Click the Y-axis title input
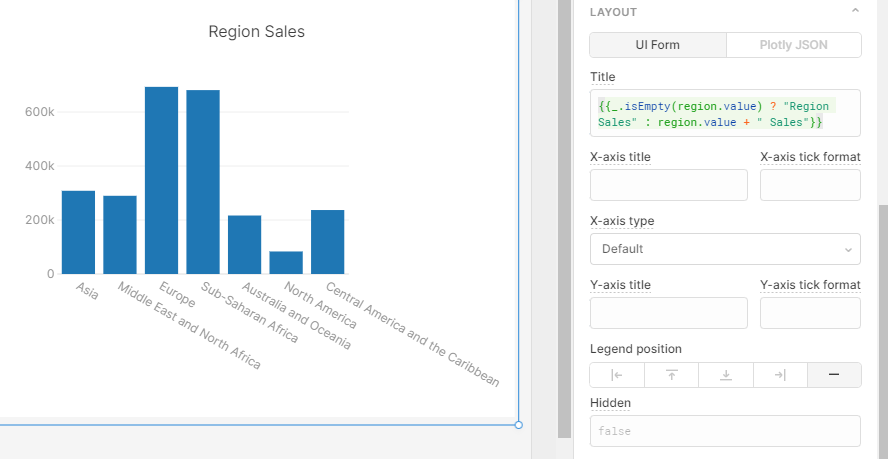This screenshot has width=888, height=459. [669, 313]
